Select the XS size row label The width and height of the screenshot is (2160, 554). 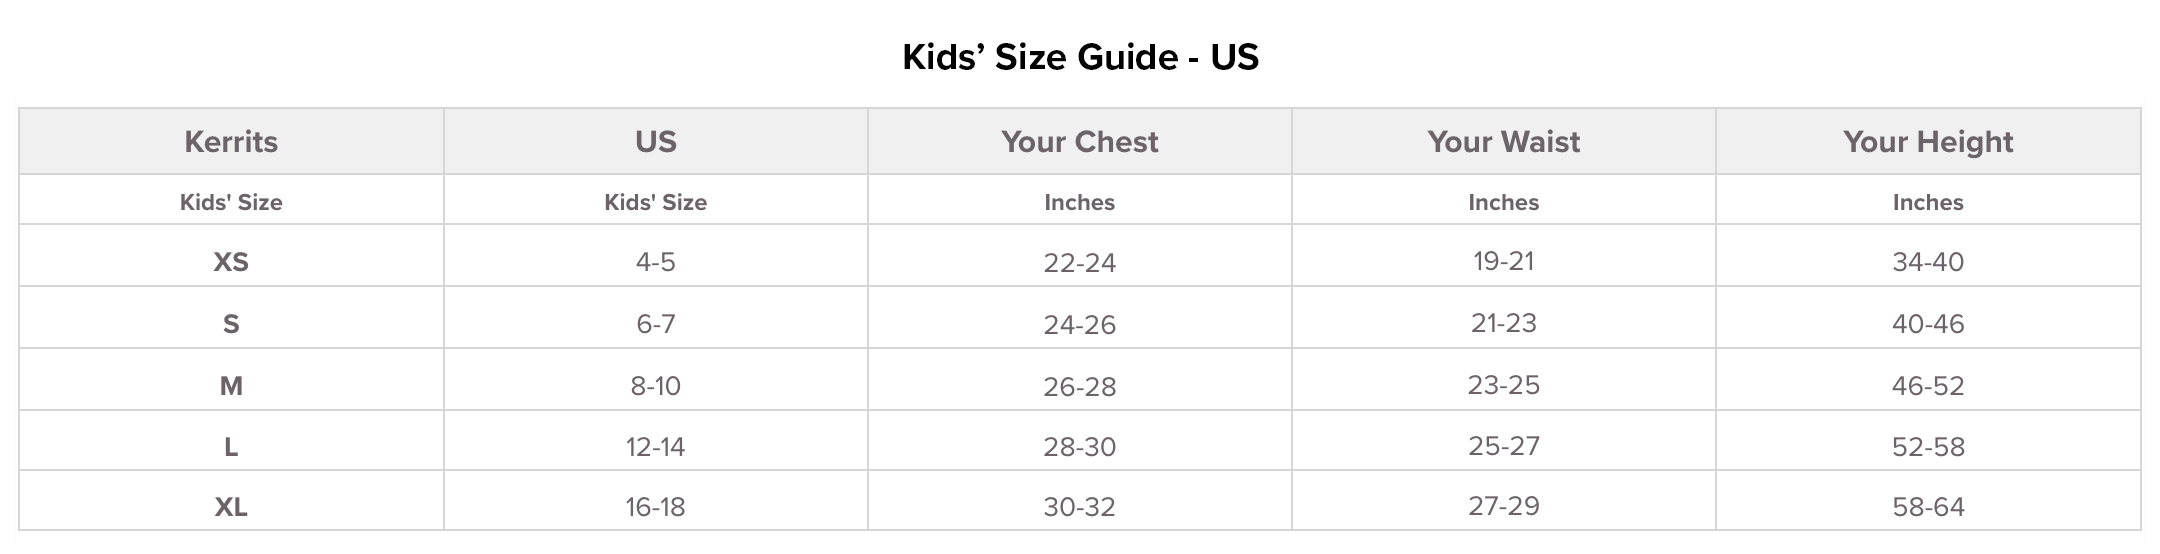coord(231,262)
